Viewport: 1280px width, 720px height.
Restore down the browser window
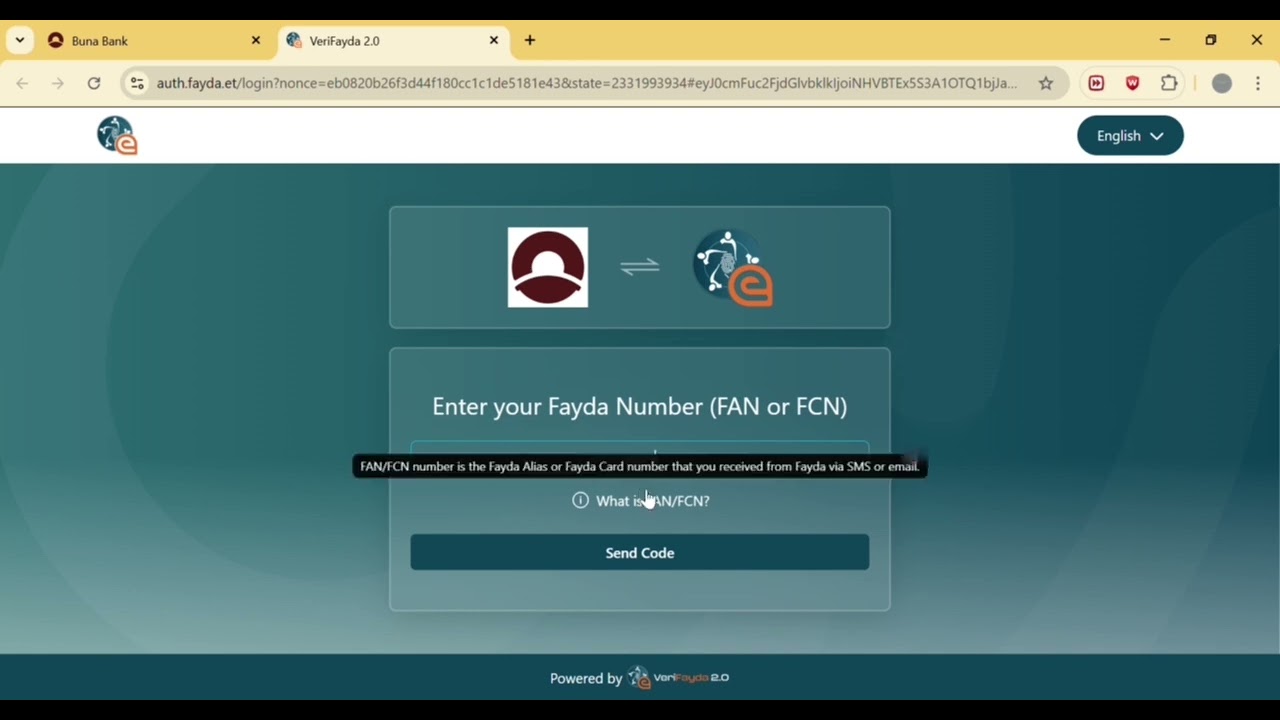click(1211, 41)
